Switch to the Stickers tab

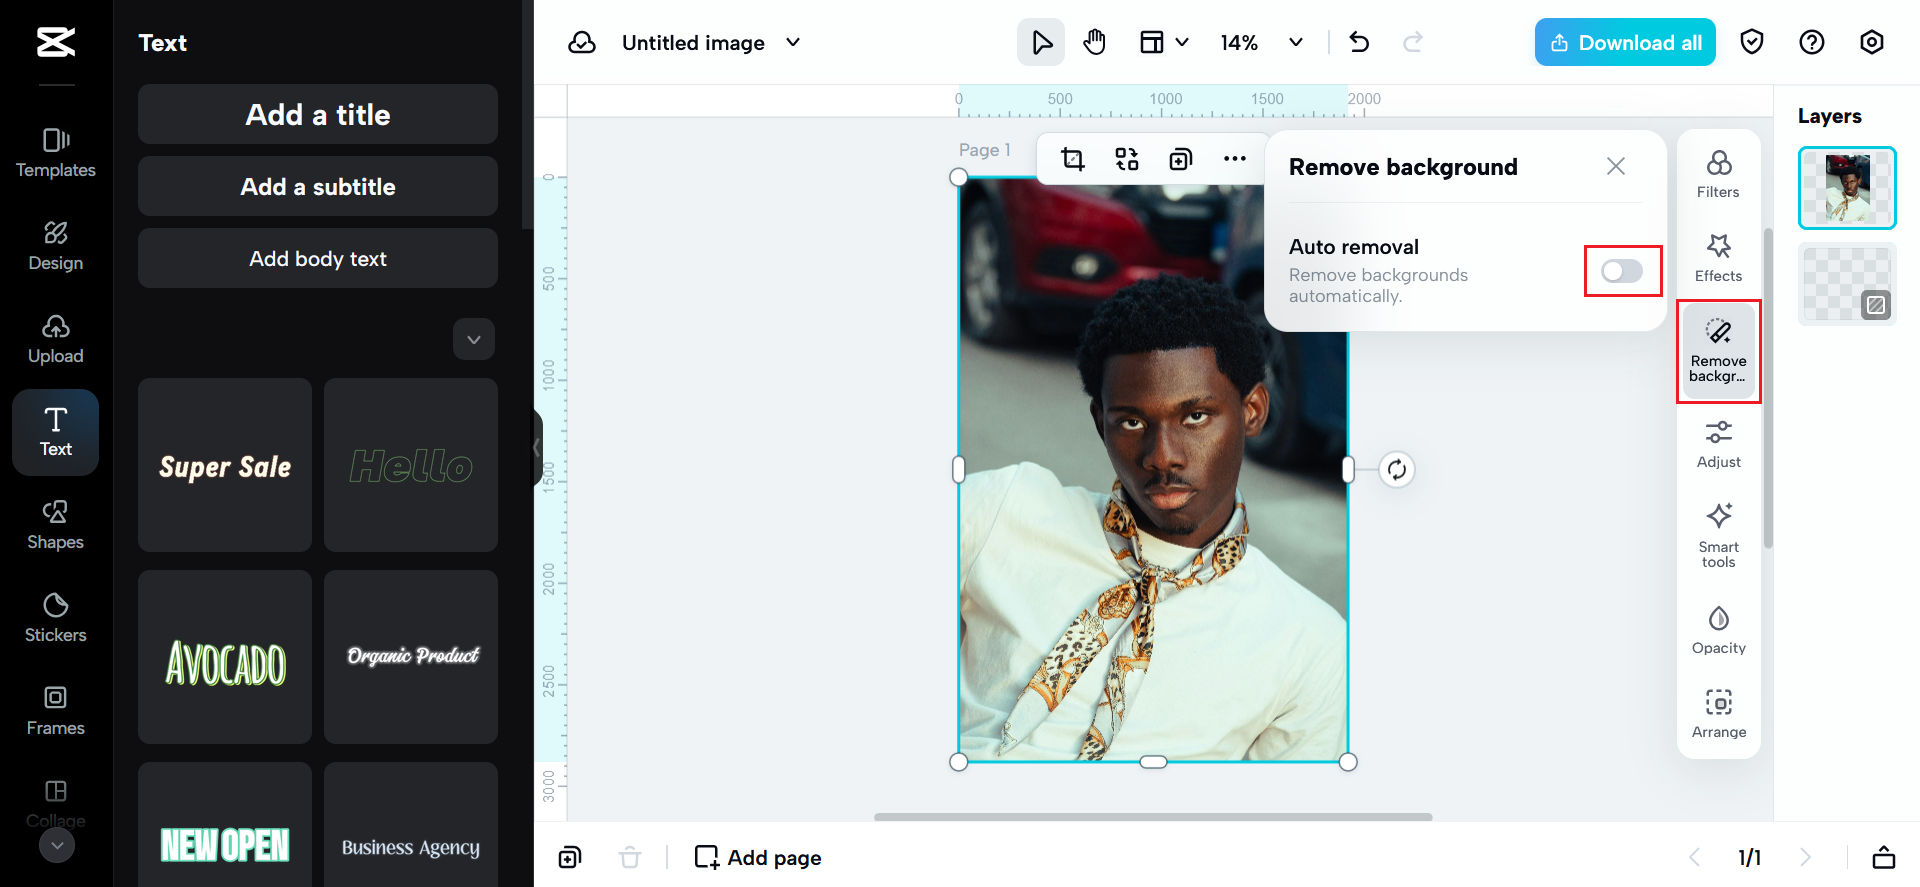[x=56, y=618]
